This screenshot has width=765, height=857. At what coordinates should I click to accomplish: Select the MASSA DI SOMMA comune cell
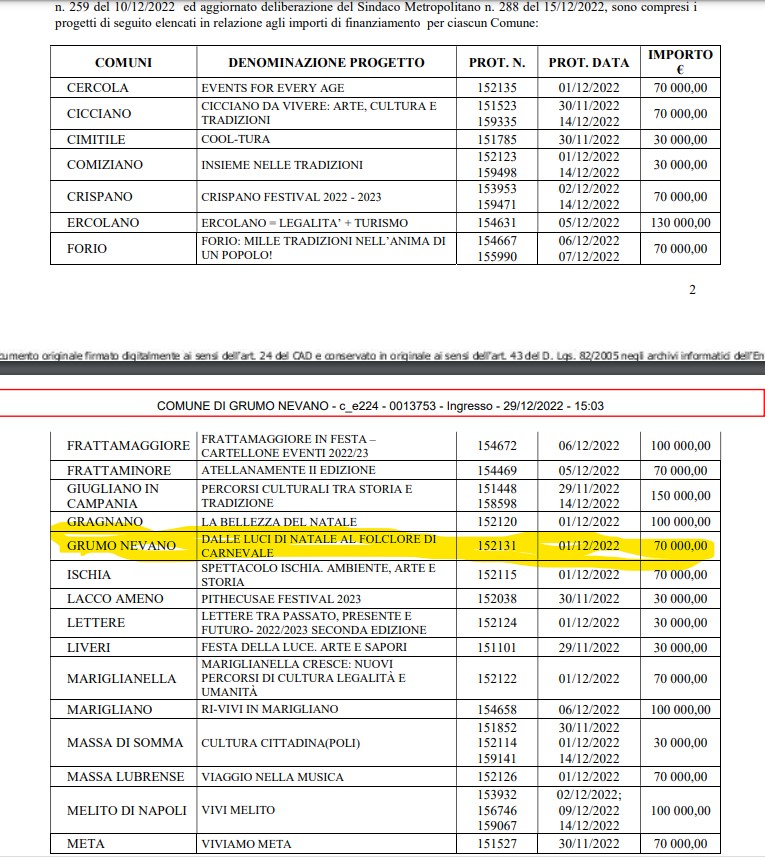[125, 743]
